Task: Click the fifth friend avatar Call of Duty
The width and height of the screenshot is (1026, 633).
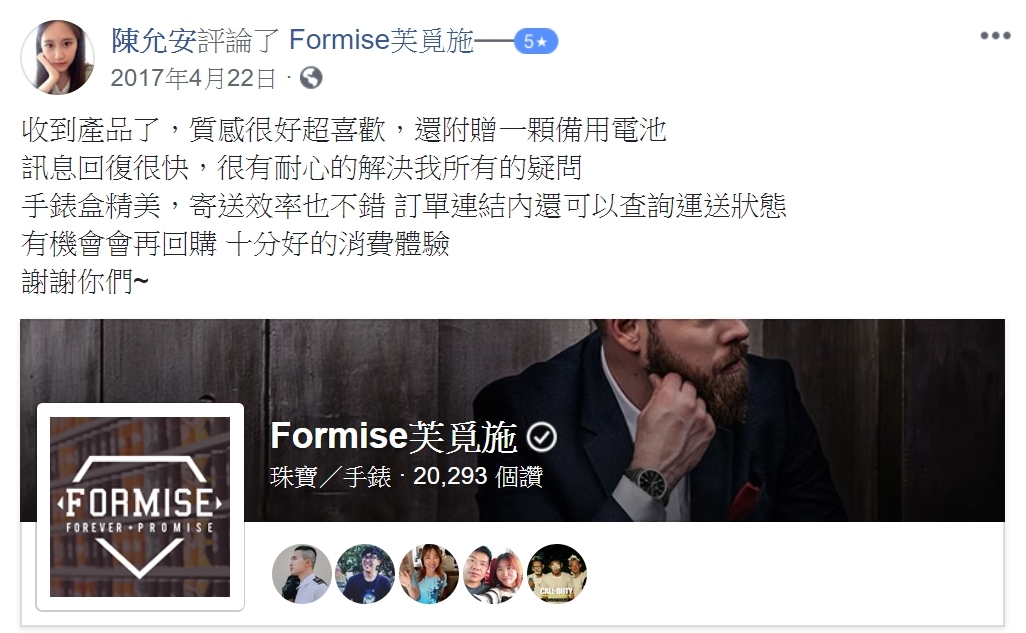Action: tap(557, 573)
